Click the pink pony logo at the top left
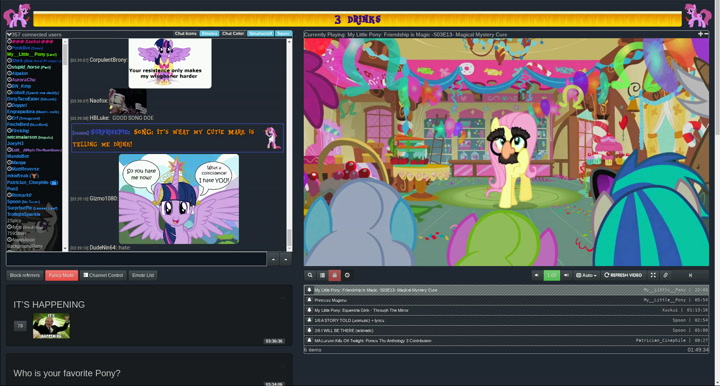The image size is (720, 386). click(17, 16)
